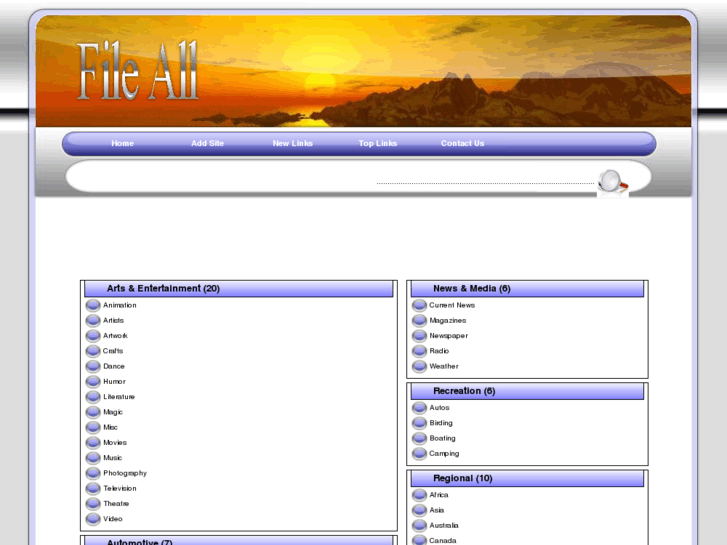Image resolution: width=727 pixels, height=545 pixels.
Task: Open the Movies subcategory link
Action: (x=115, y=442)
